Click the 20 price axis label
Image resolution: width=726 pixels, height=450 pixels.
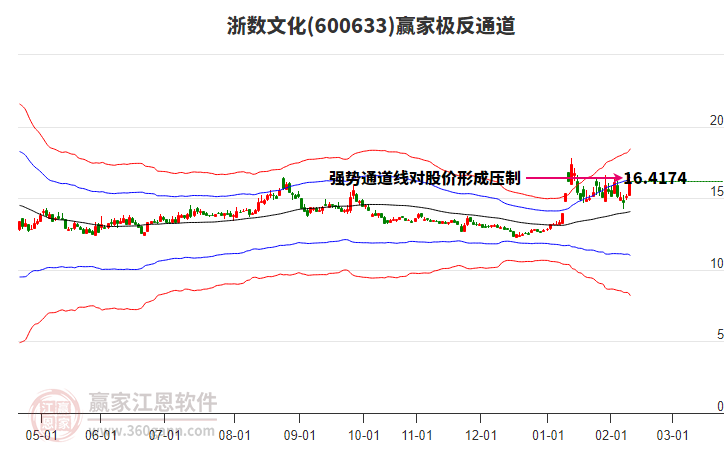pos(716,120)
